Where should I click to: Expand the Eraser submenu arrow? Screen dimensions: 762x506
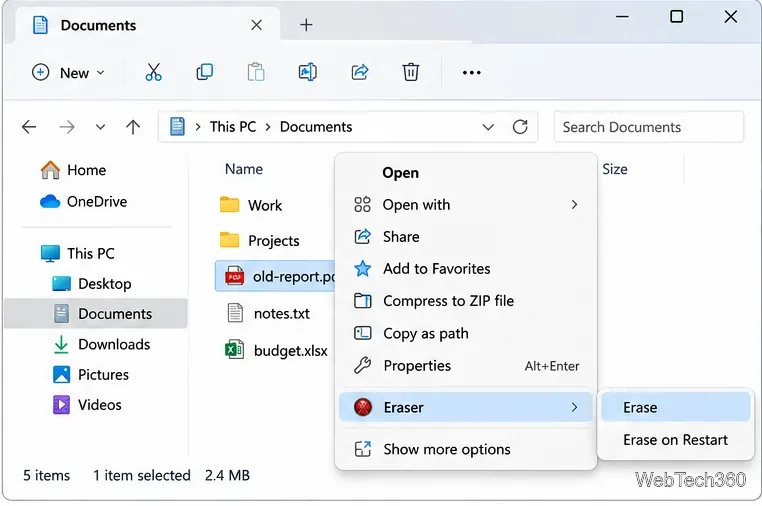(x=574, y=407)
